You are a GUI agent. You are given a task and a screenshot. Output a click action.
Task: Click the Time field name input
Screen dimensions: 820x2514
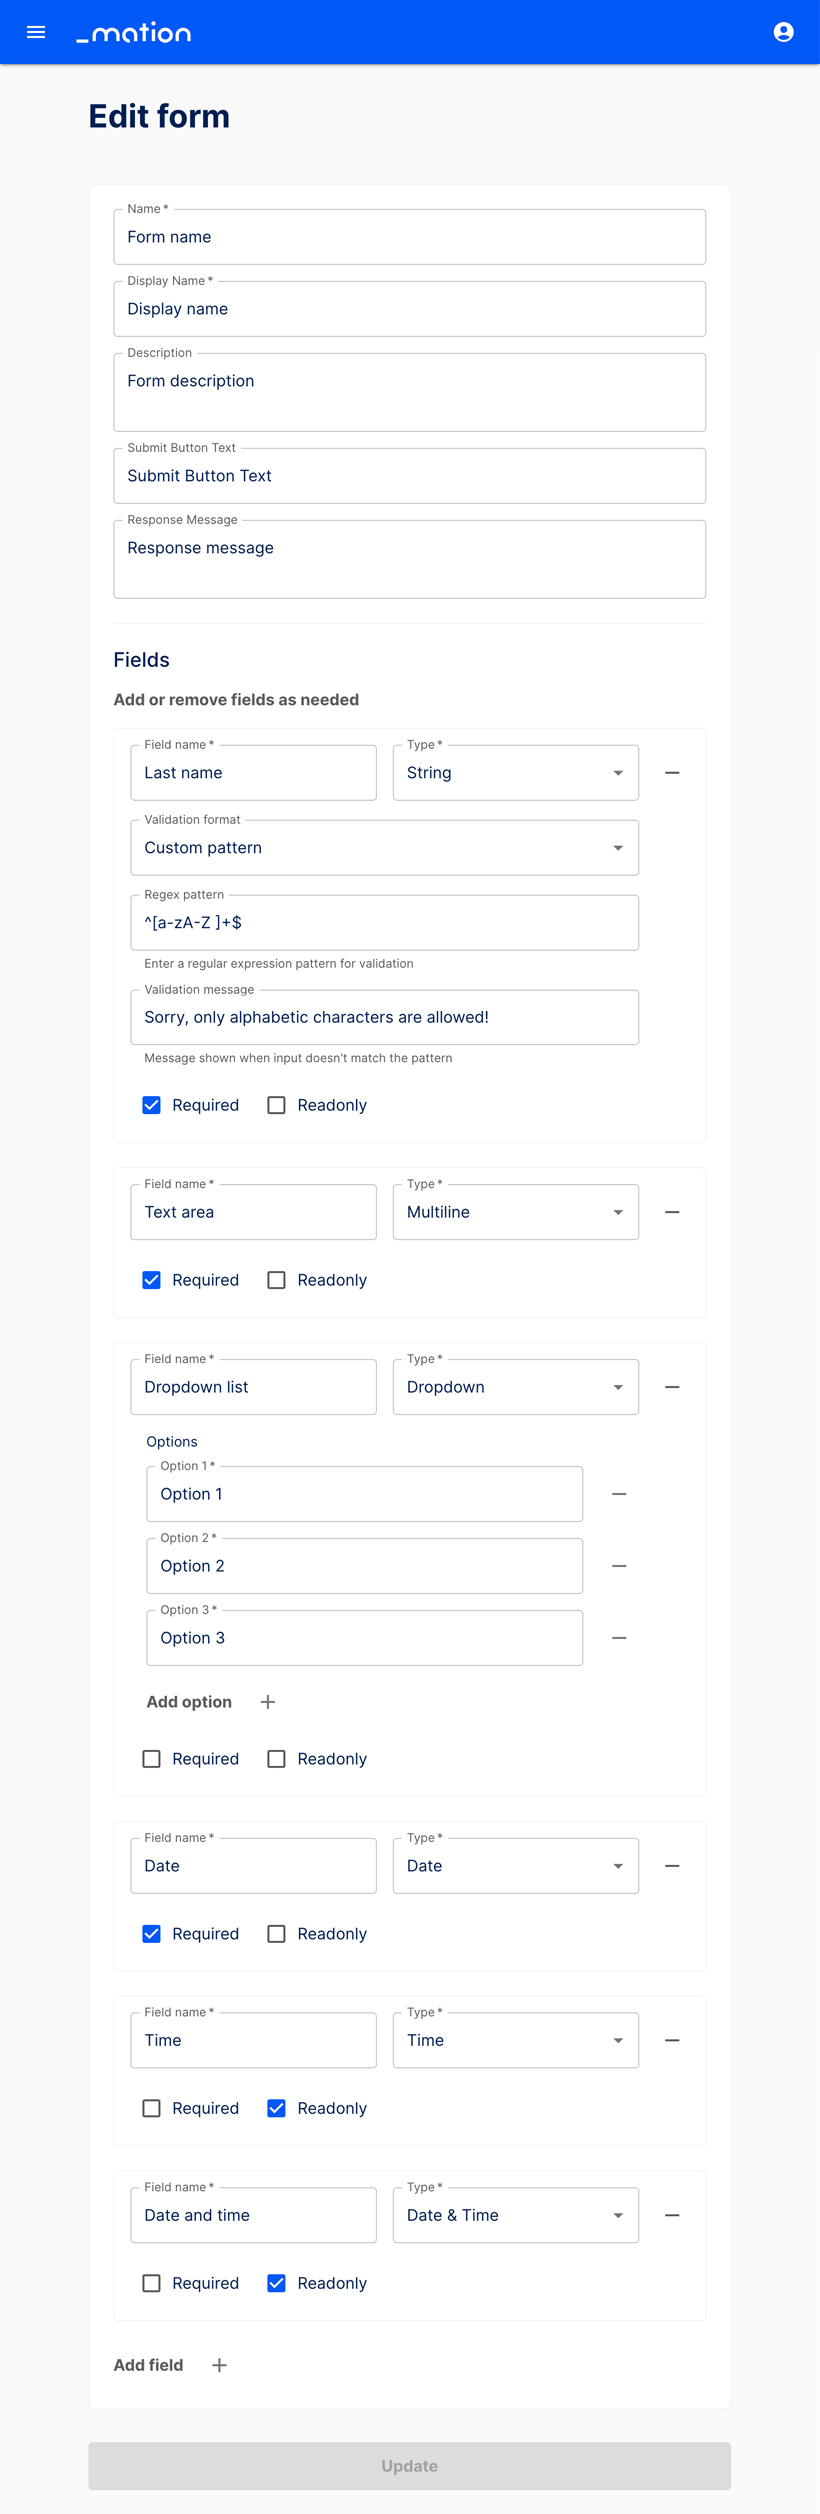pos(254,2040)
